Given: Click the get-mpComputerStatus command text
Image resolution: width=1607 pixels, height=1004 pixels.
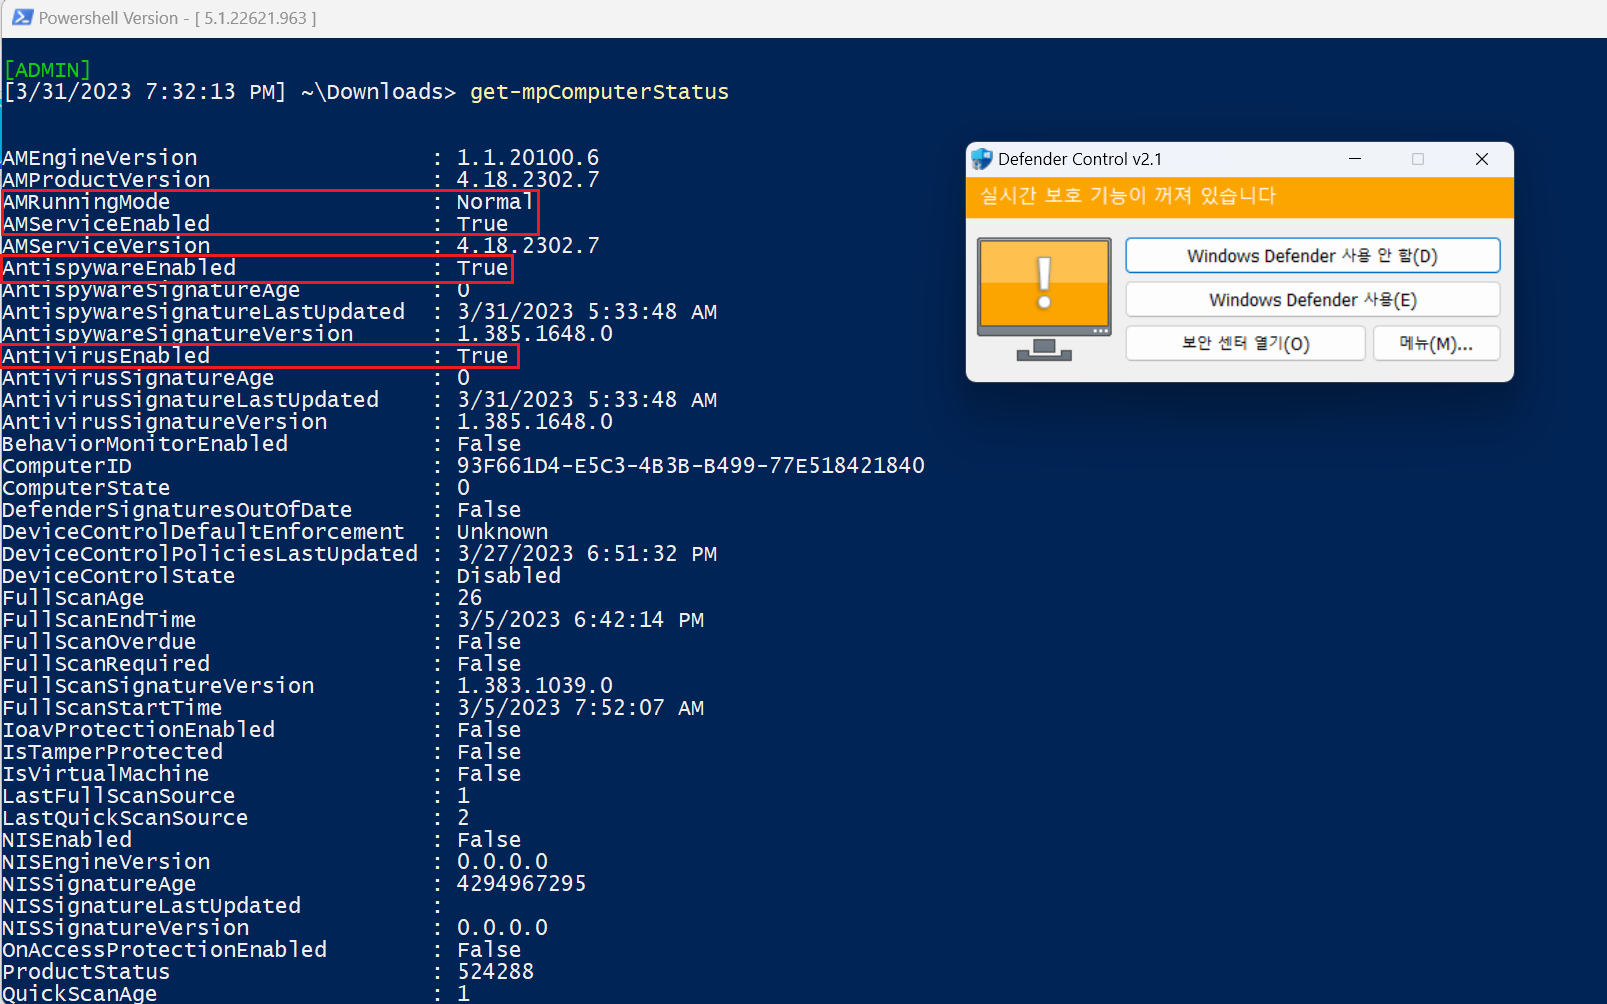Looking at the screenshot, I should pos(599,92).
